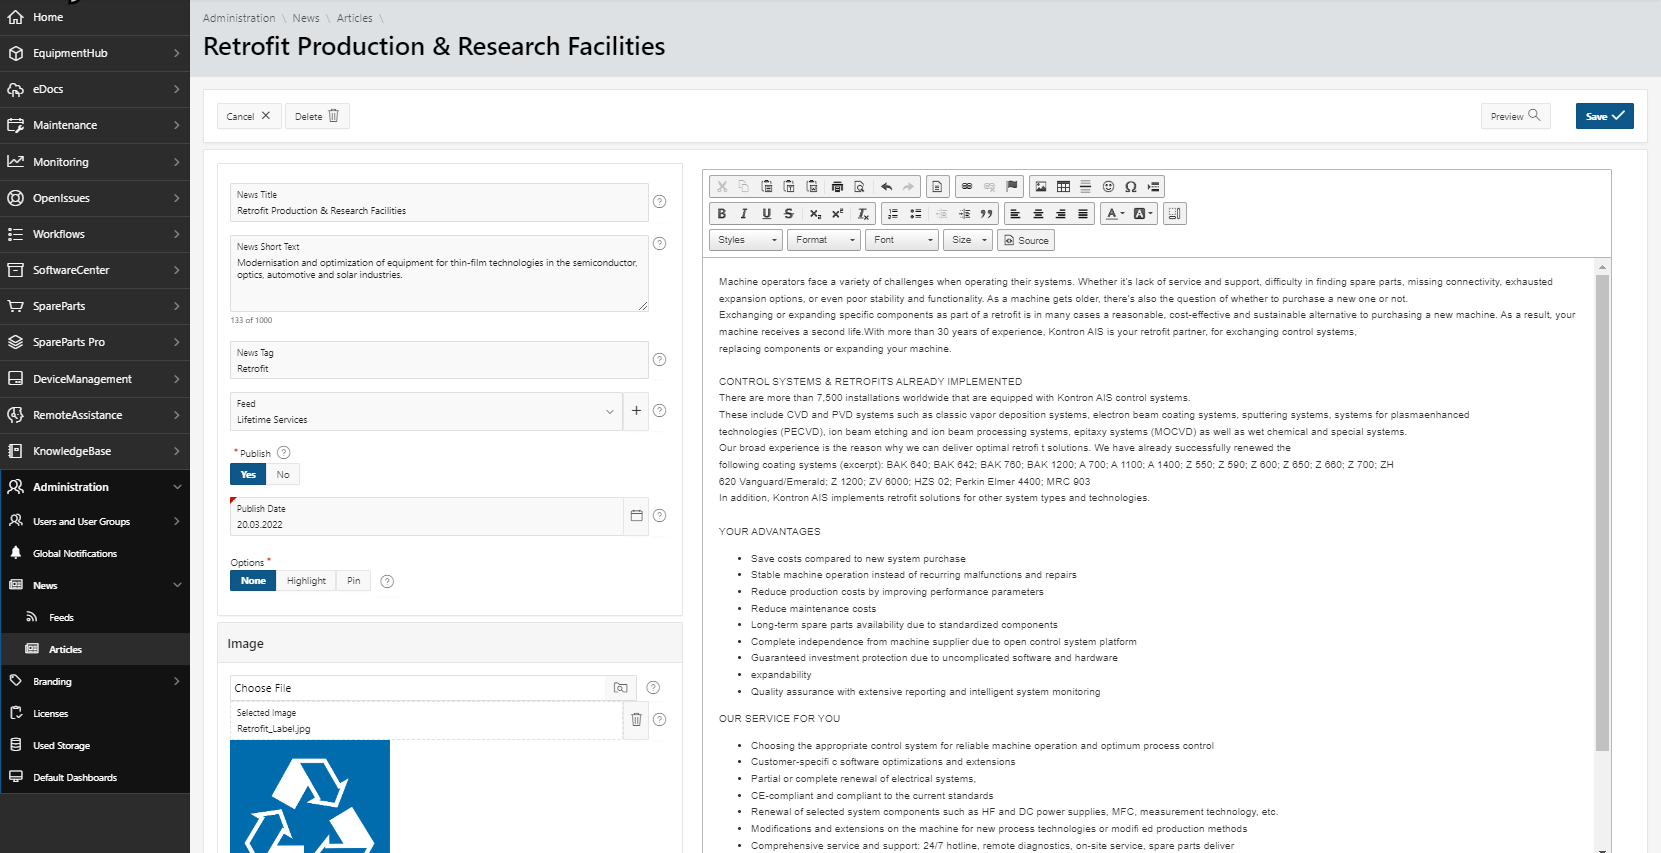Image resolution: width=1661 pixels, height=853 pixels.
Task: Remove the selected image with trash icon
Action: click(x=636, y=720)
